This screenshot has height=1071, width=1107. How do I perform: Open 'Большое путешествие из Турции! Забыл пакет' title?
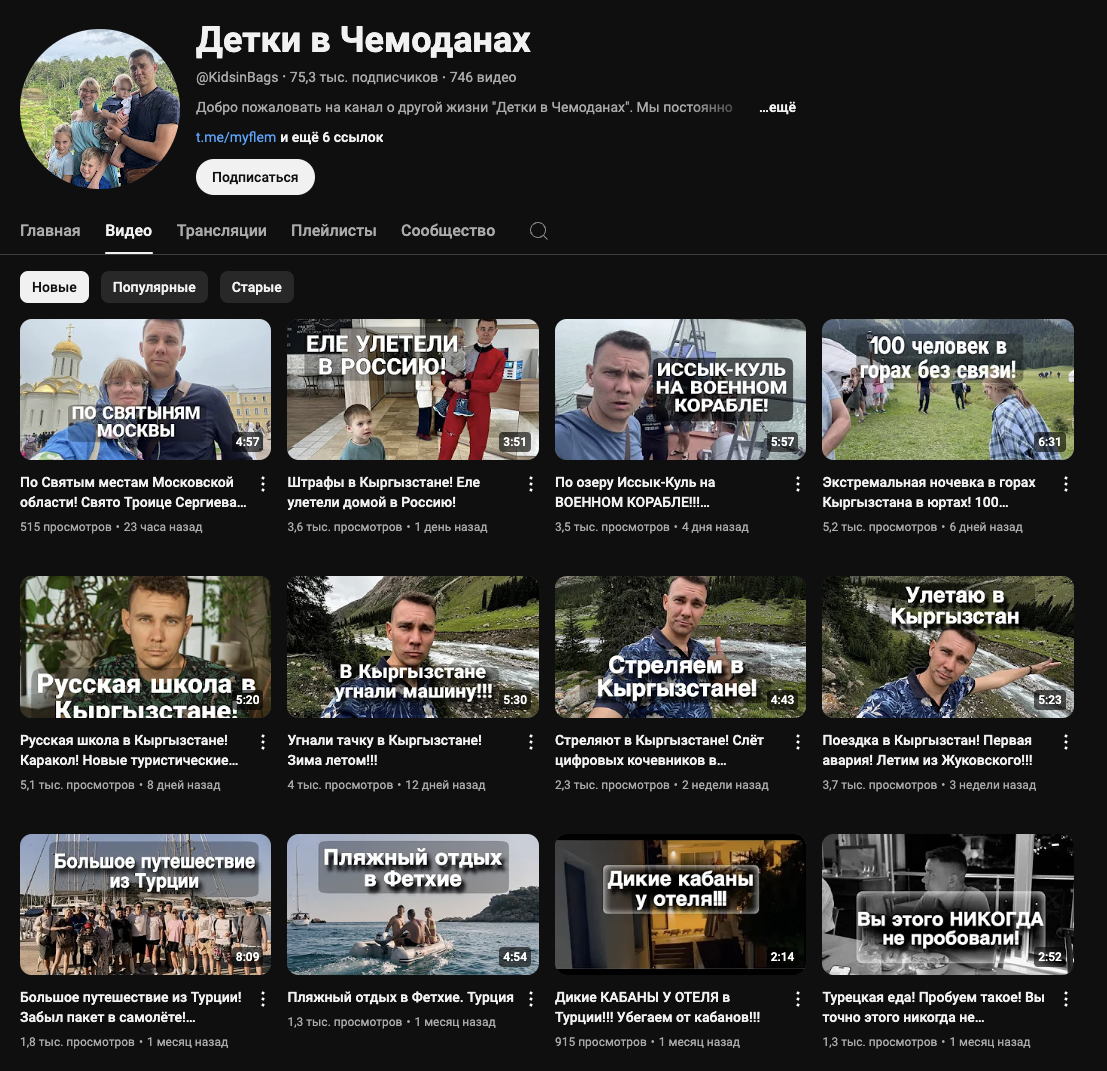point(131,1007)
